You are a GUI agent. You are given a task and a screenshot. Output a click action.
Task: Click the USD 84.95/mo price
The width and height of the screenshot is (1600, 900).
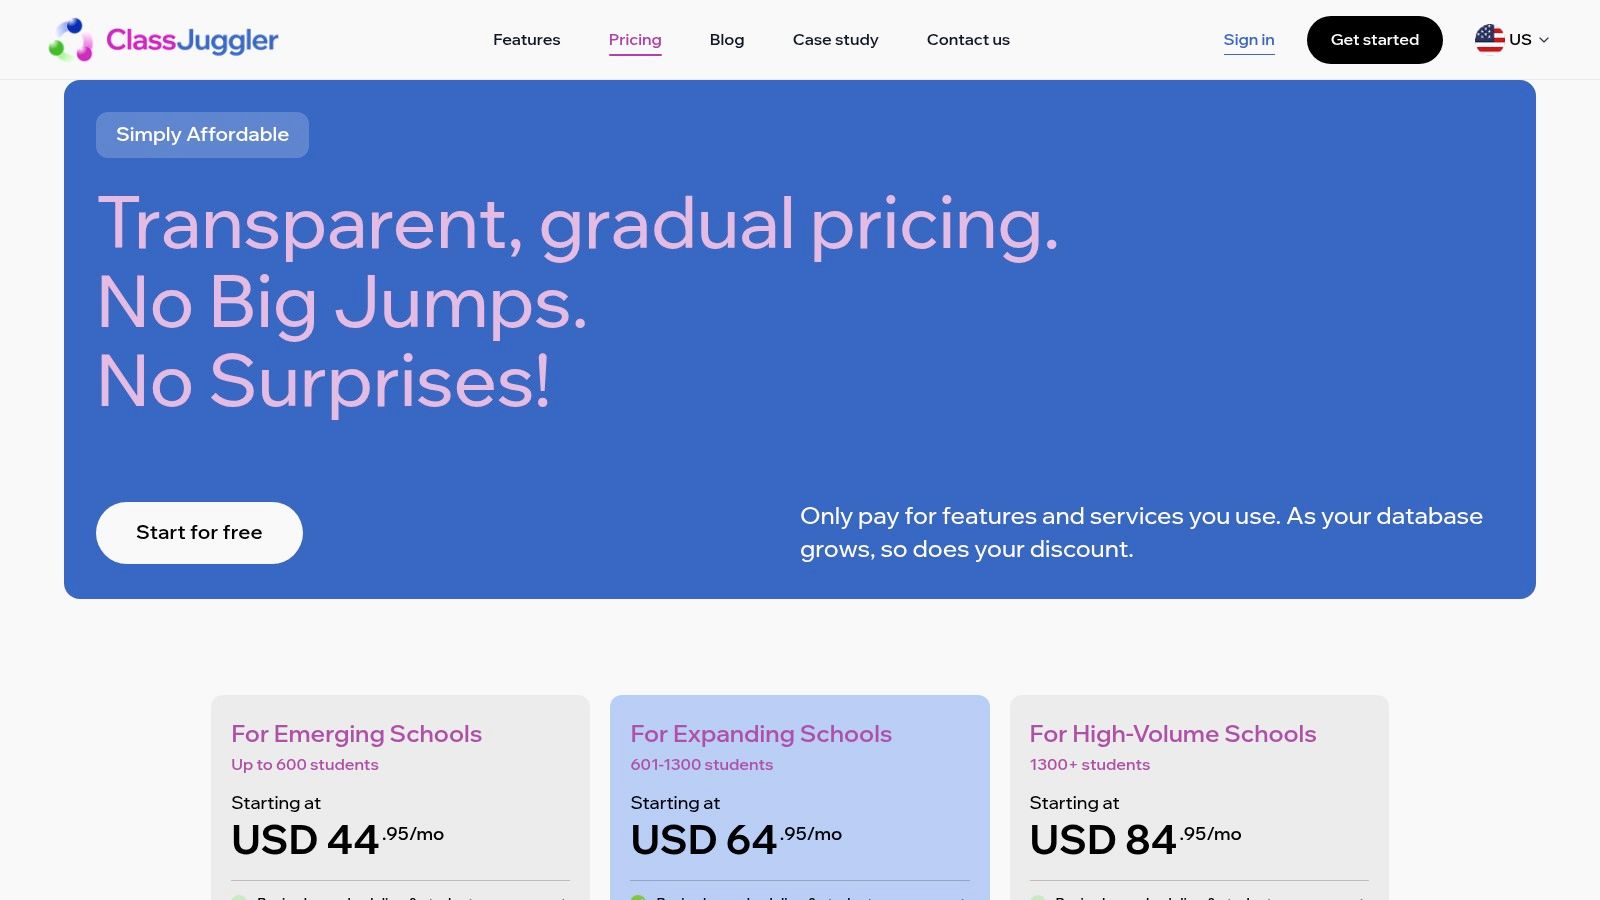click(x=1135, y=840)
